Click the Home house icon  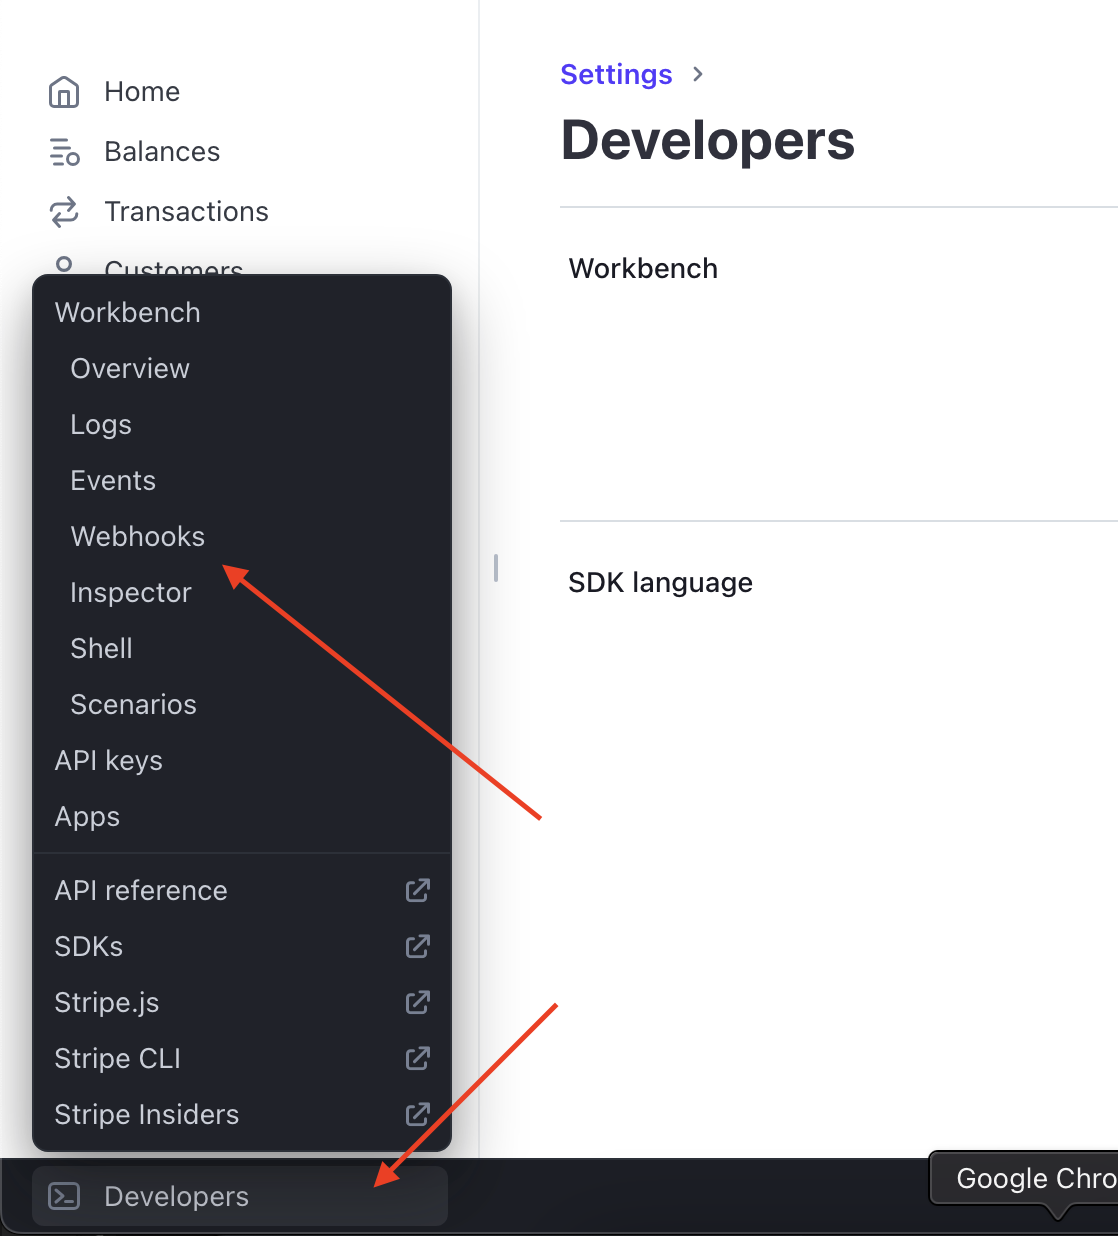64,92
